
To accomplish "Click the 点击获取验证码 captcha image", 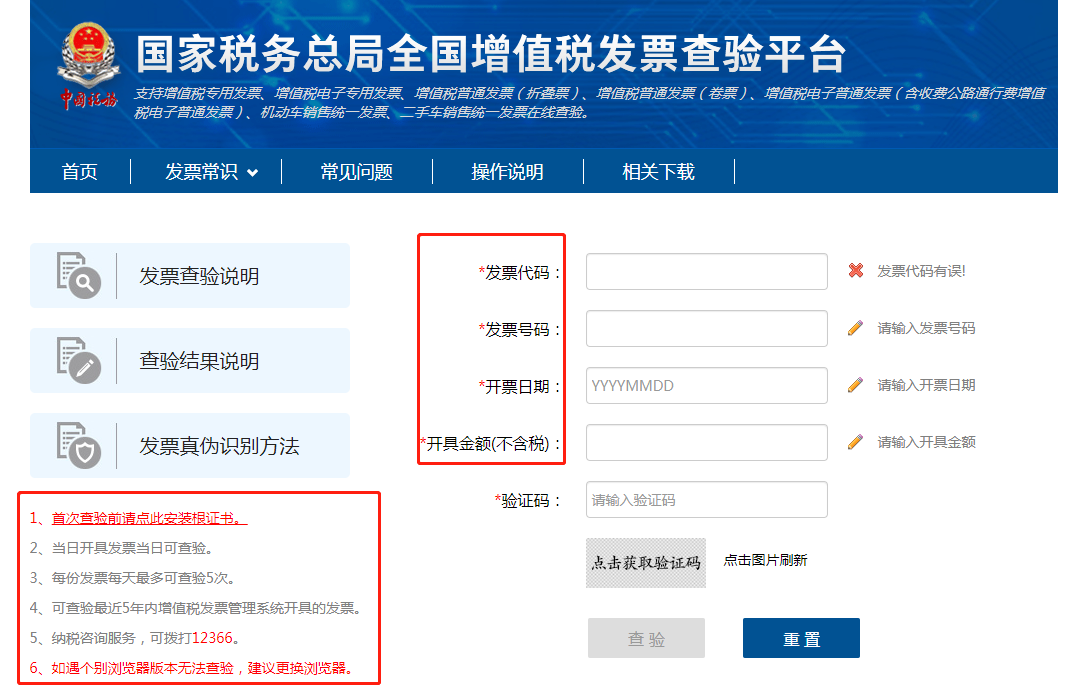I will 646,563.
